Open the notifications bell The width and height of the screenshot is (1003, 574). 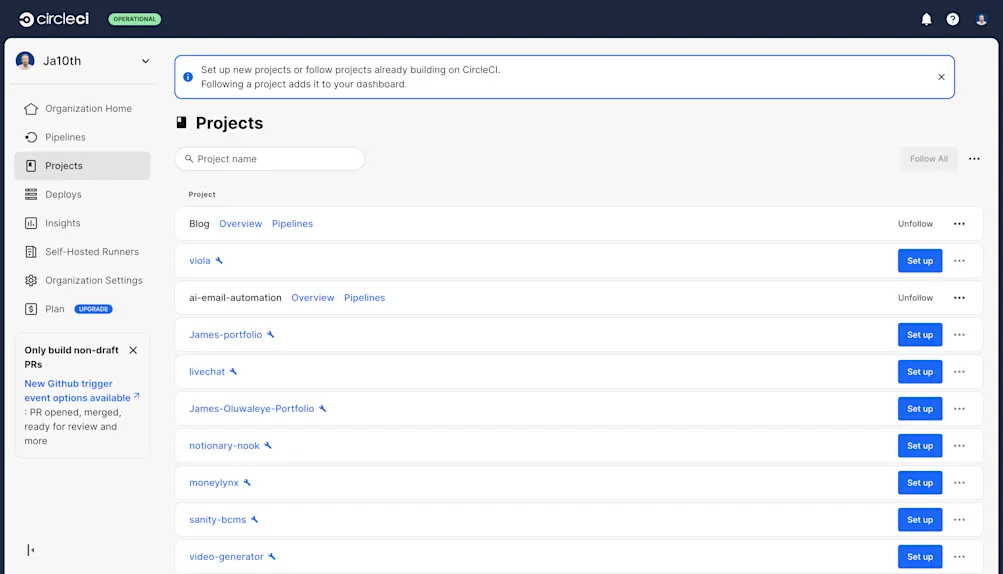[x=926, y=19]
